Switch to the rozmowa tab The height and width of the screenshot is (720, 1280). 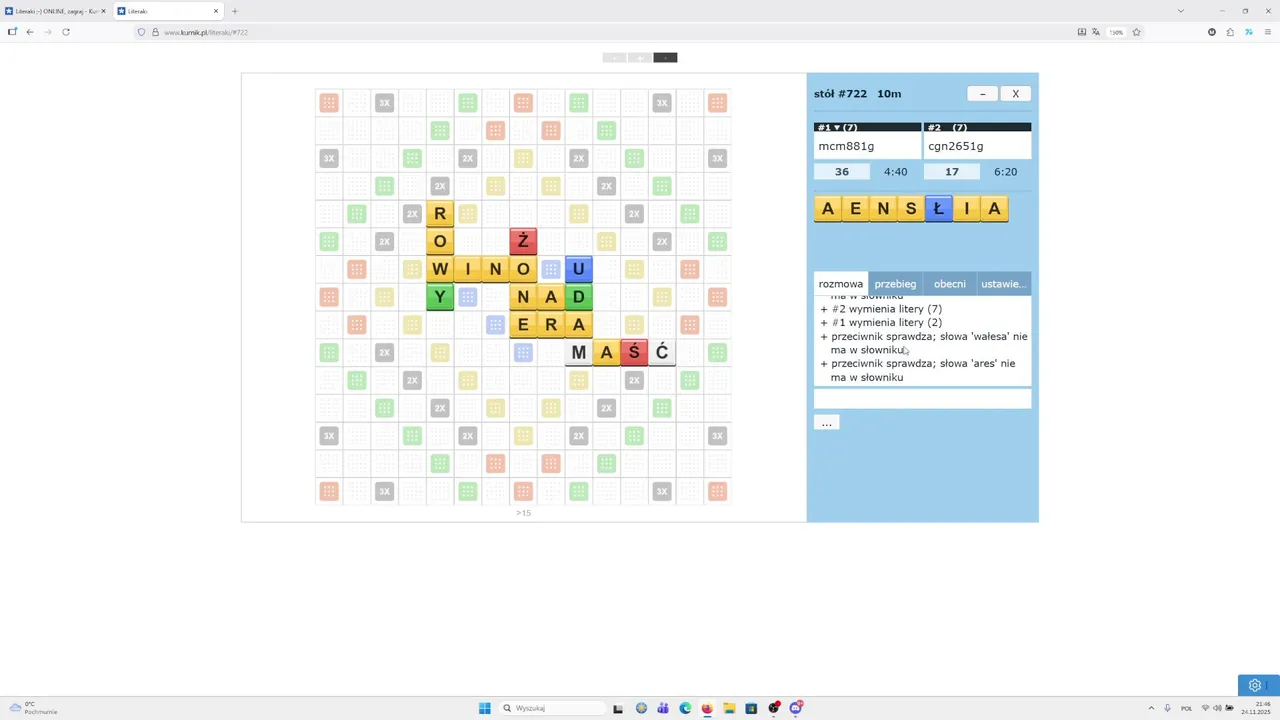(841, 284)
